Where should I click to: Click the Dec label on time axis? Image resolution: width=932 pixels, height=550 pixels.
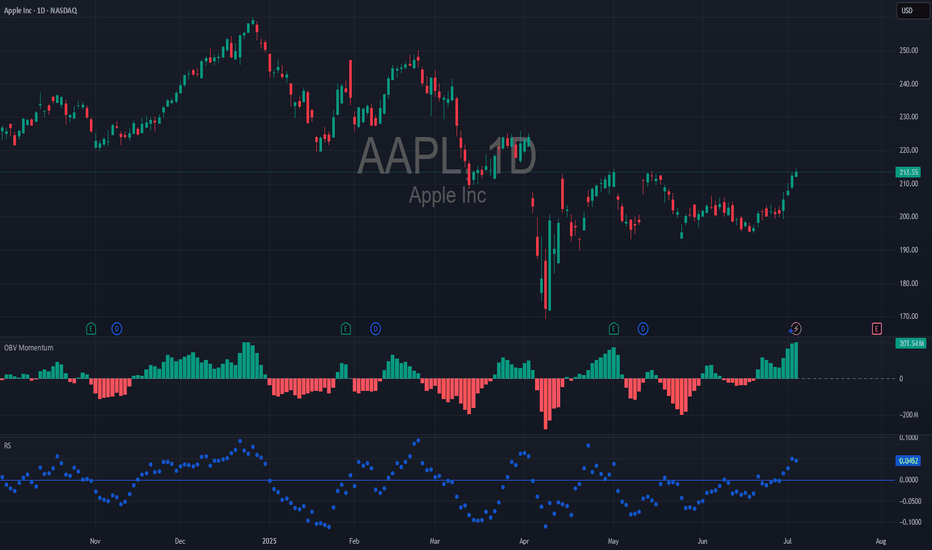180,542
